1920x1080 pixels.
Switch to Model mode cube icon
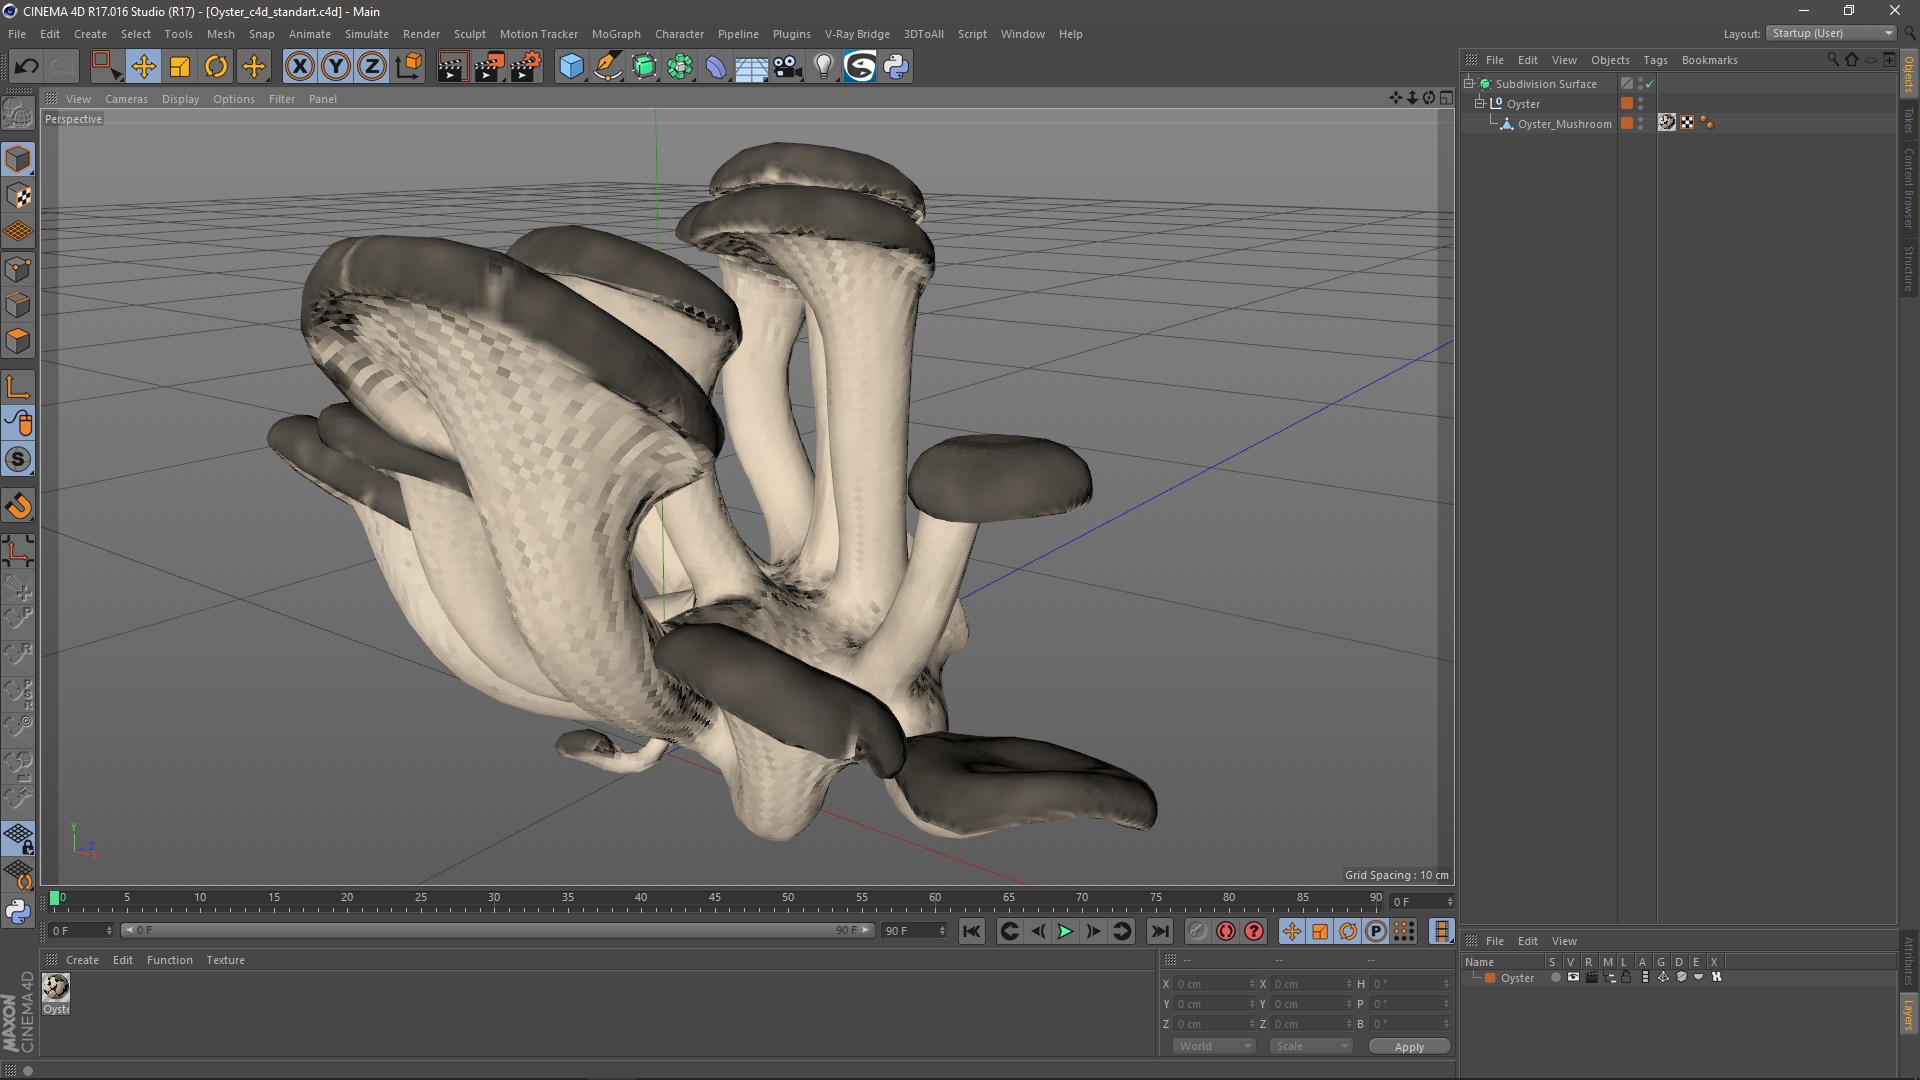(x=18, y=159)
